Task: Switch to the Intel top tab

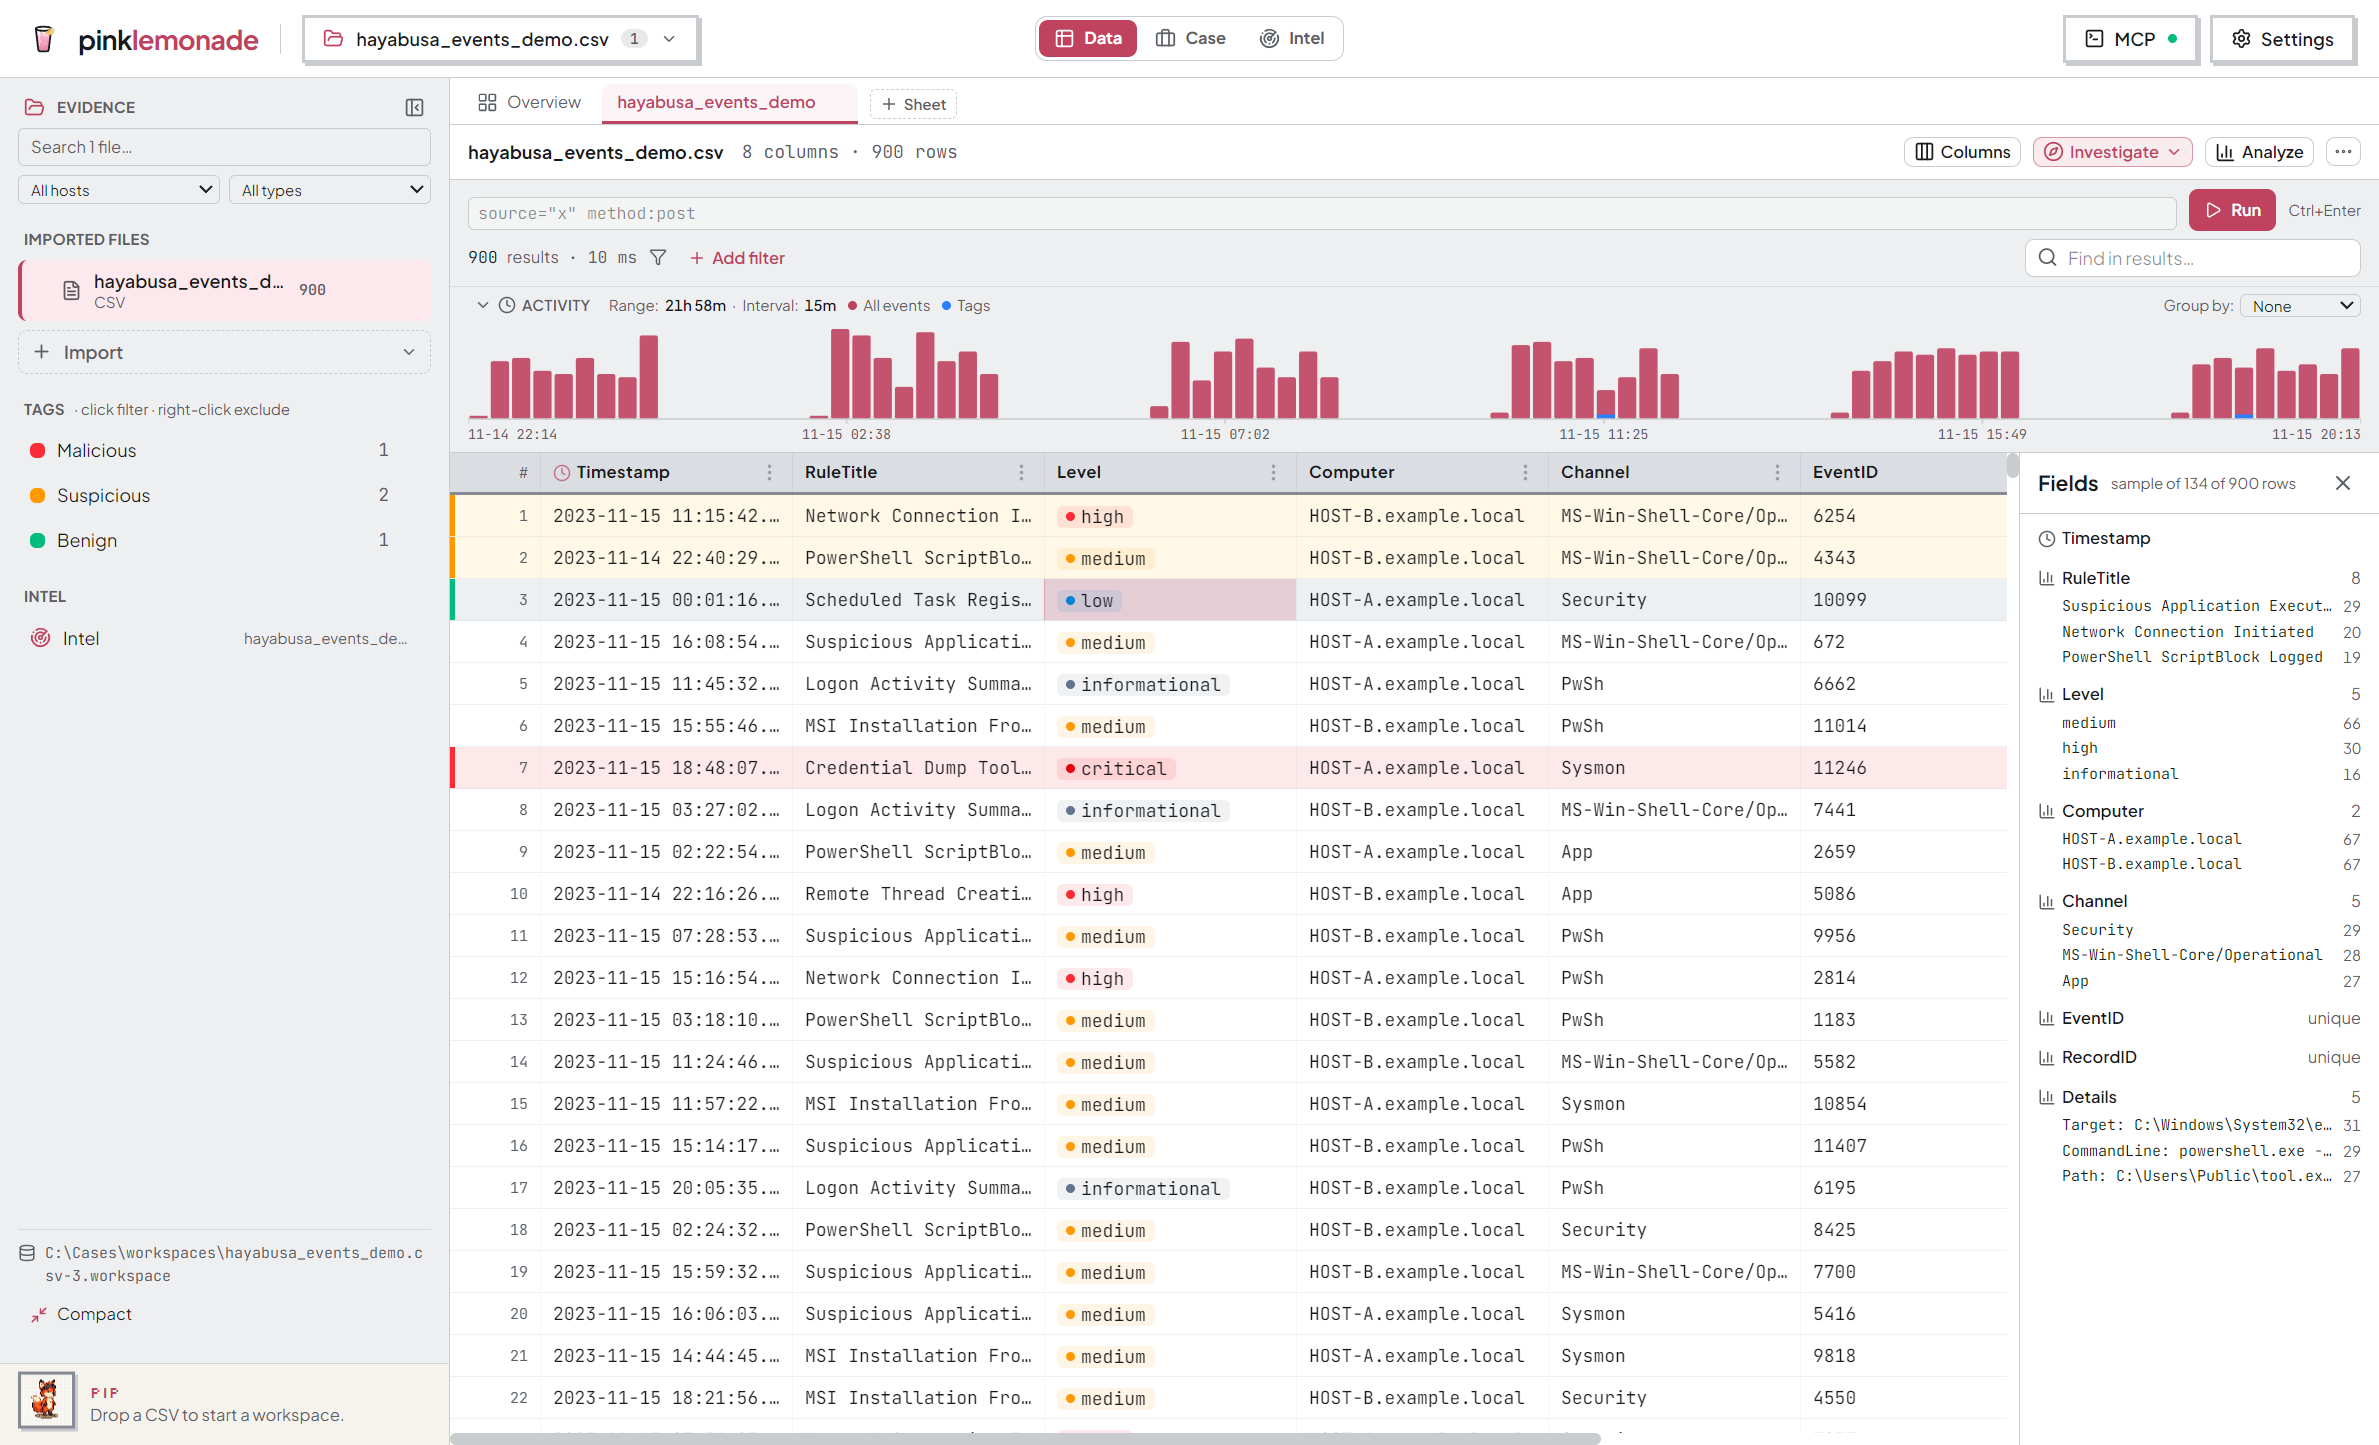Action: coord(1292,38)
